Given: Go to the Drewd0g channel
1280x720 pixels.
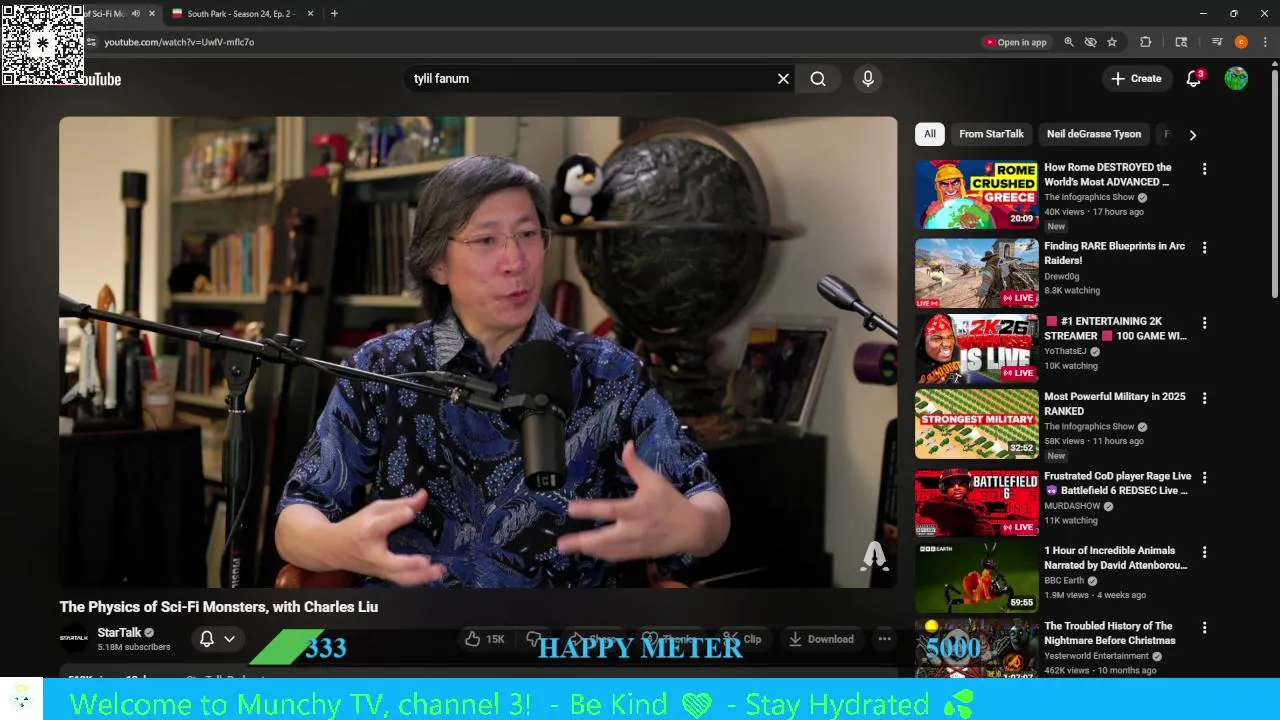Looking at the screenshot, I should pos(1061,276).
